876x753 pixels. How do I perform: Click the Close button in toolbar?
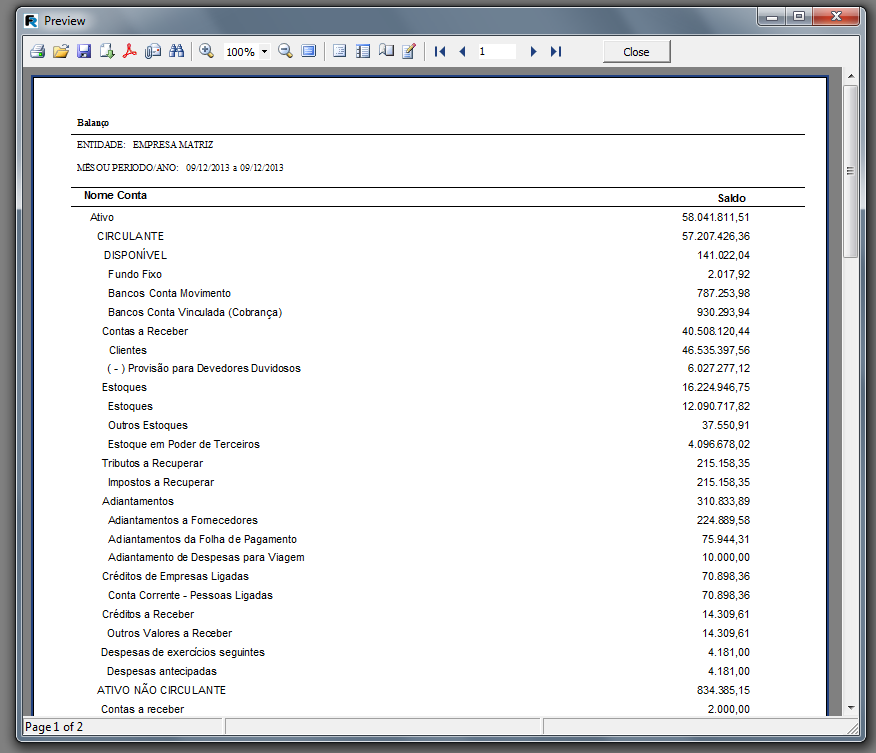click(x=636, y=52)
